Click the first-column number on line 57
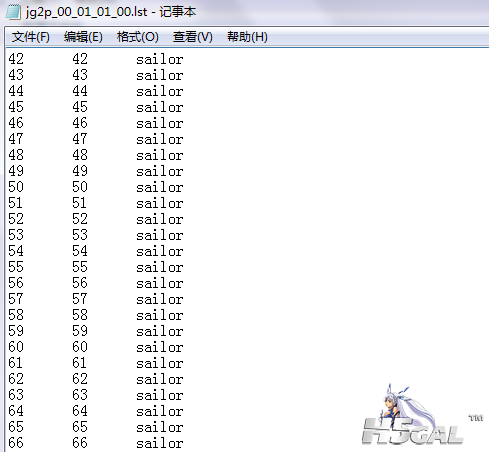Screen dimensions: 489x452 pyautogui.click(x=16, y=299)
